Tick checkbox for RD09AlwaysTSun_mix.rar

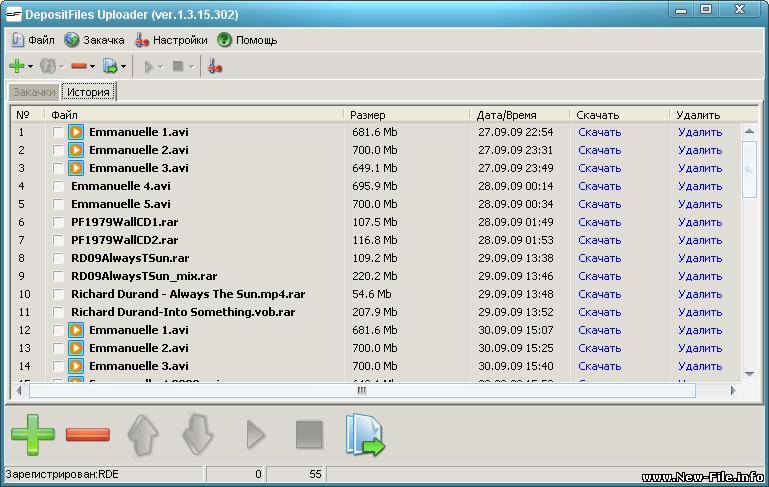(58, 277)
